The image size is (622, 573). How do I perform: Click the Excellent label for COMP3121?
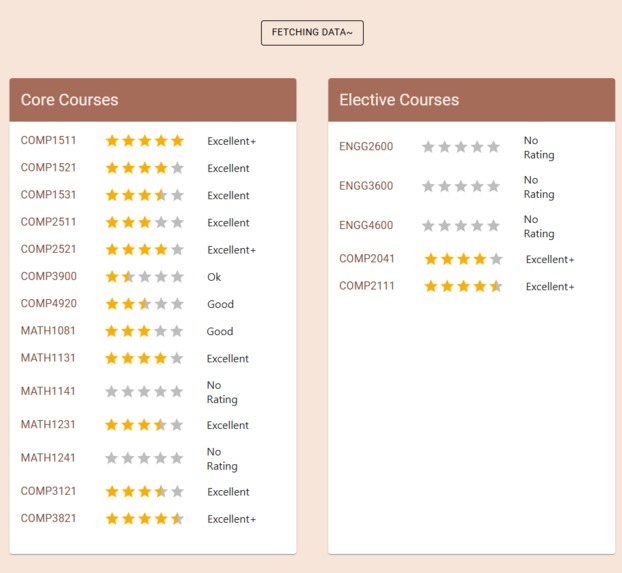228,492
